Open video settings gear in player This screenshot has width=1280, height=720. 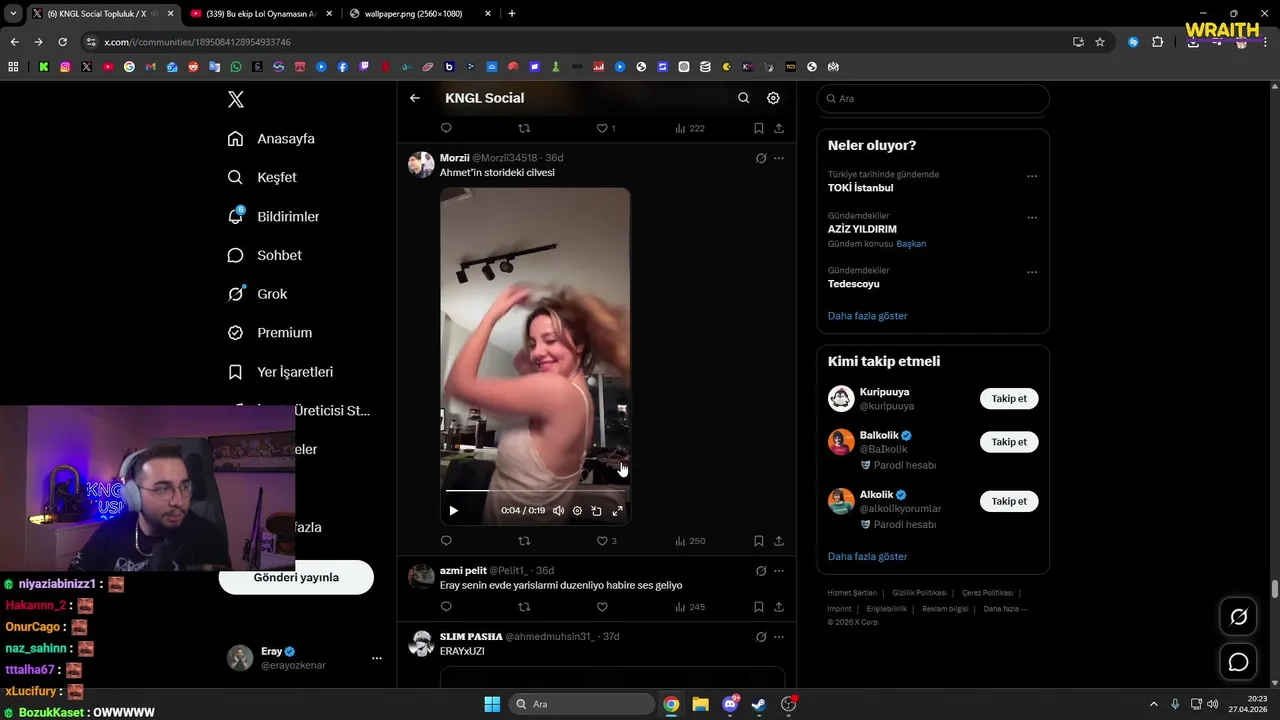(577, 511)
